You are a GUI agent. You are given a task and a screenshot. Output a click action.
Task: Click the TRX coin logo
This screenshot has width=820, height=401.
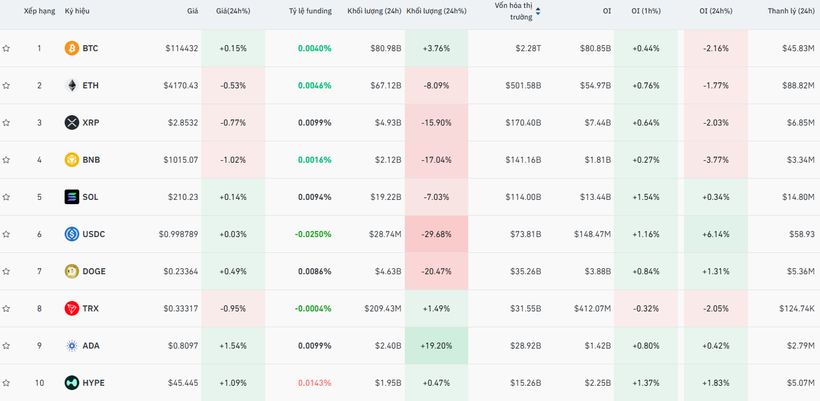71,308
